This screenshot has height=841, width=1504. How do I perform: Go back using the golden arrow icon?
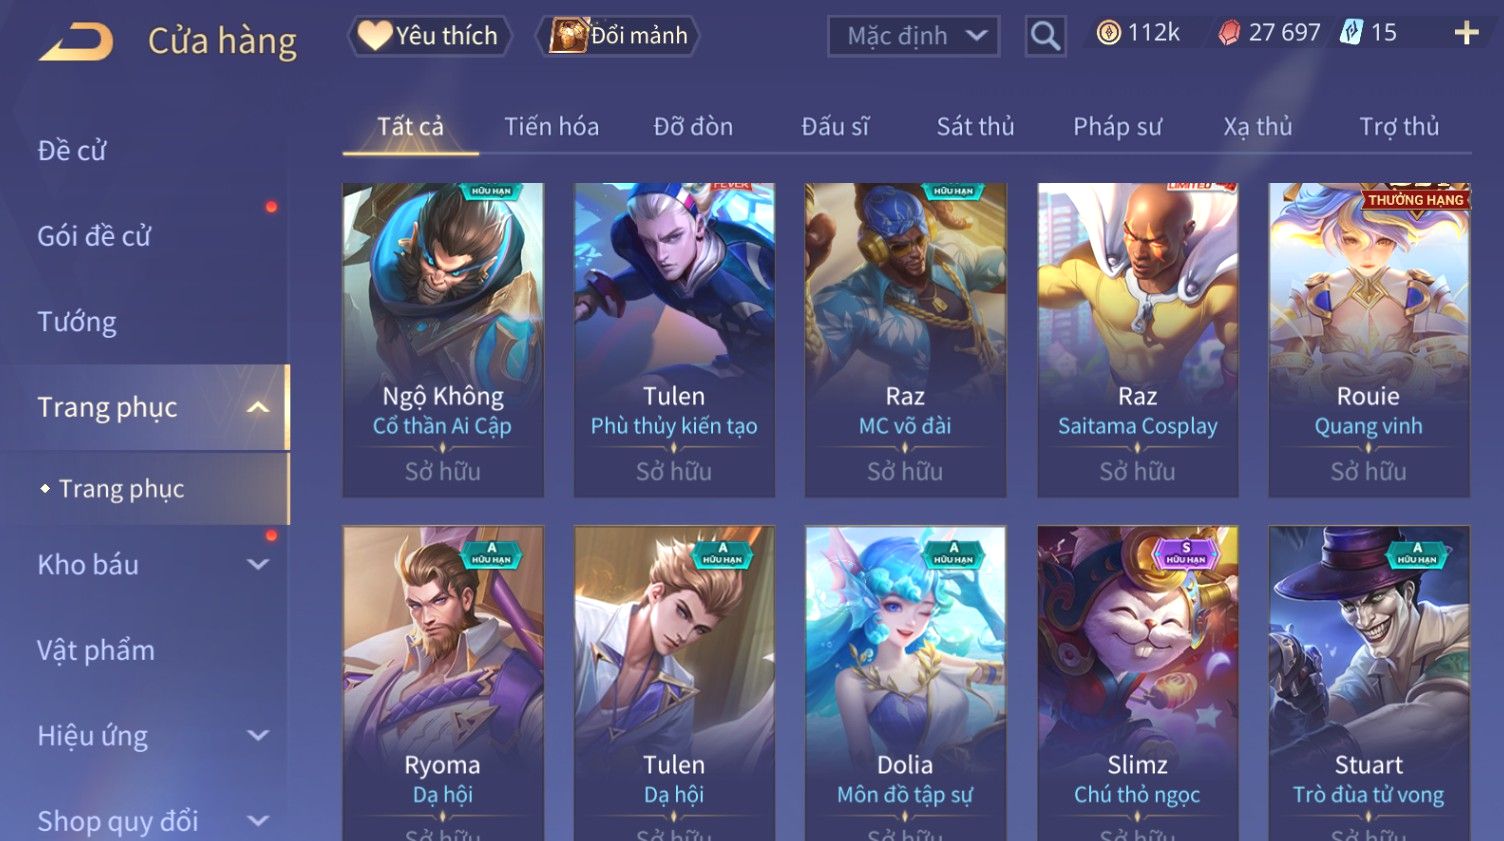pyautogui.click(x=76, y=42)
